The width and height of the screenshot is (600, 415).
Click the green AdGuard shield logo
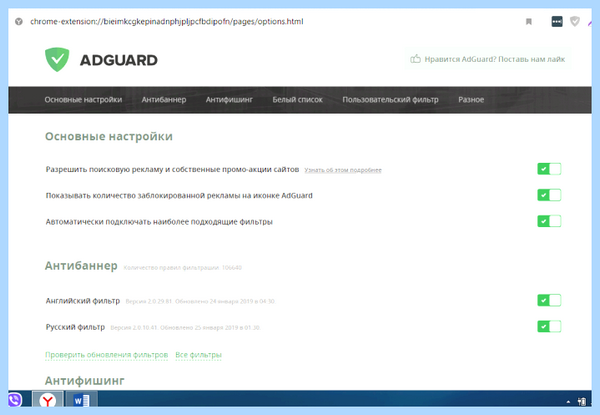[x=57, y=60]
